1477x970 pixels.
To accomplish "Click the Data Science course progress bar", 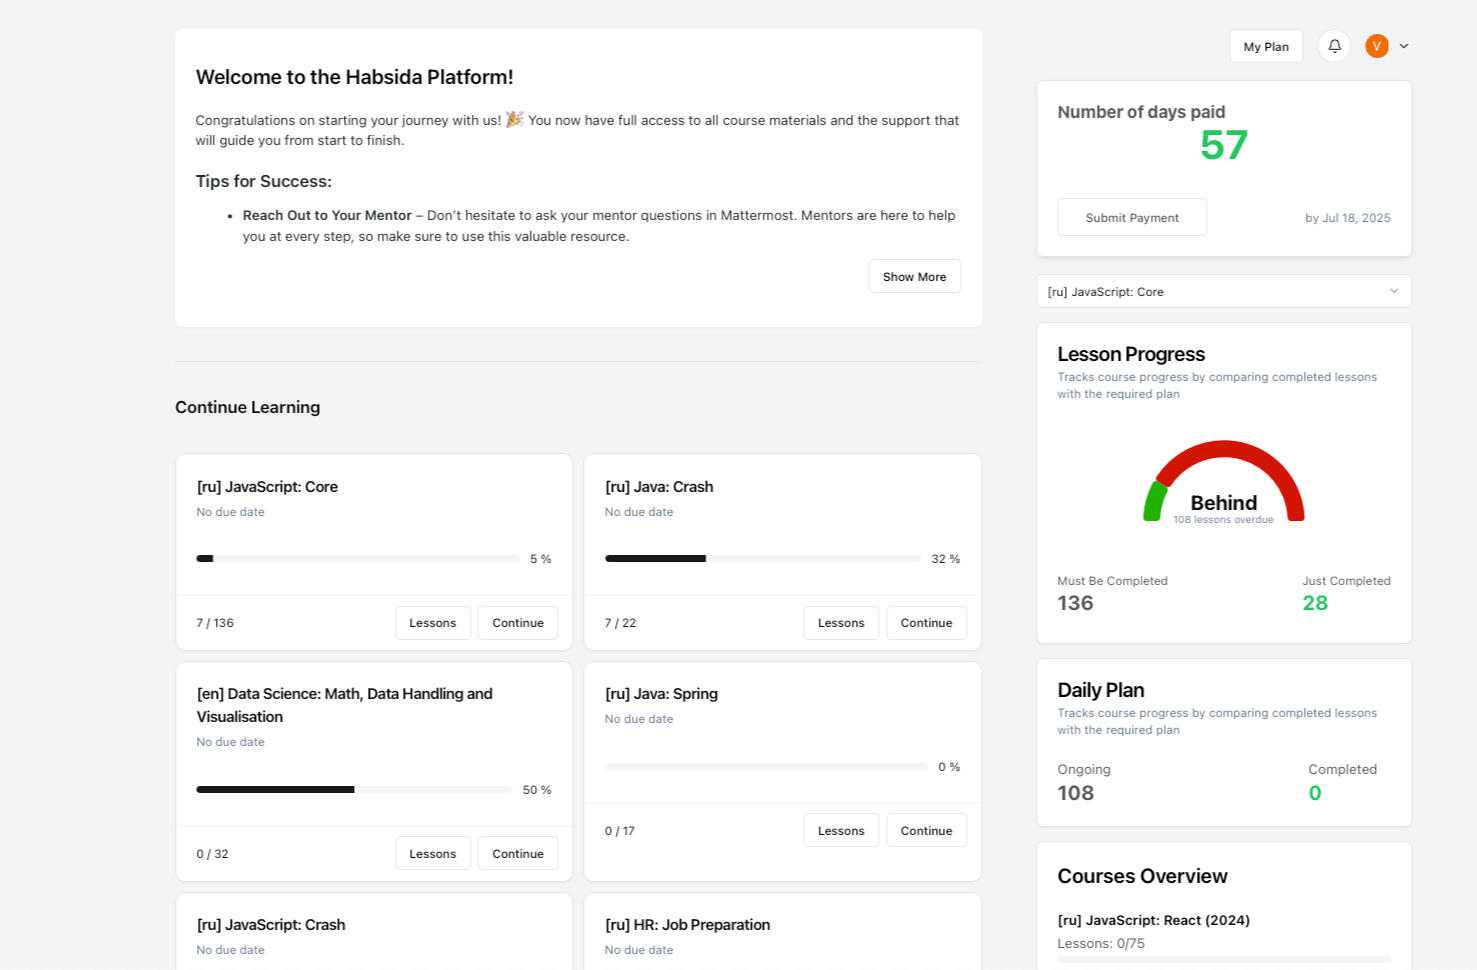I will (x=354, y=789).
